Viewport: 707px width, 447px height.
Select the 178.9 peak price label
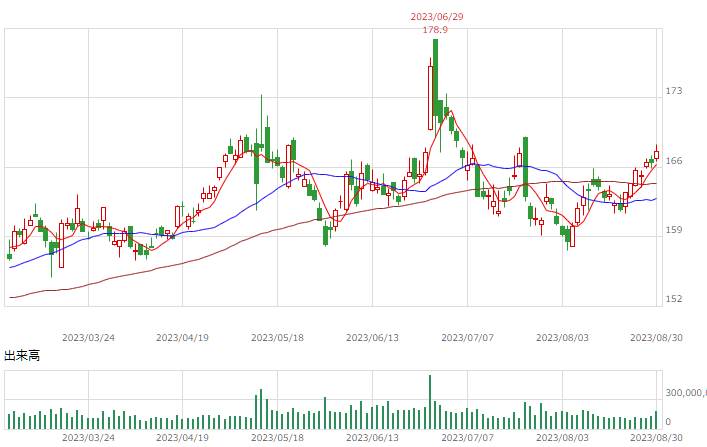point(435,30)
